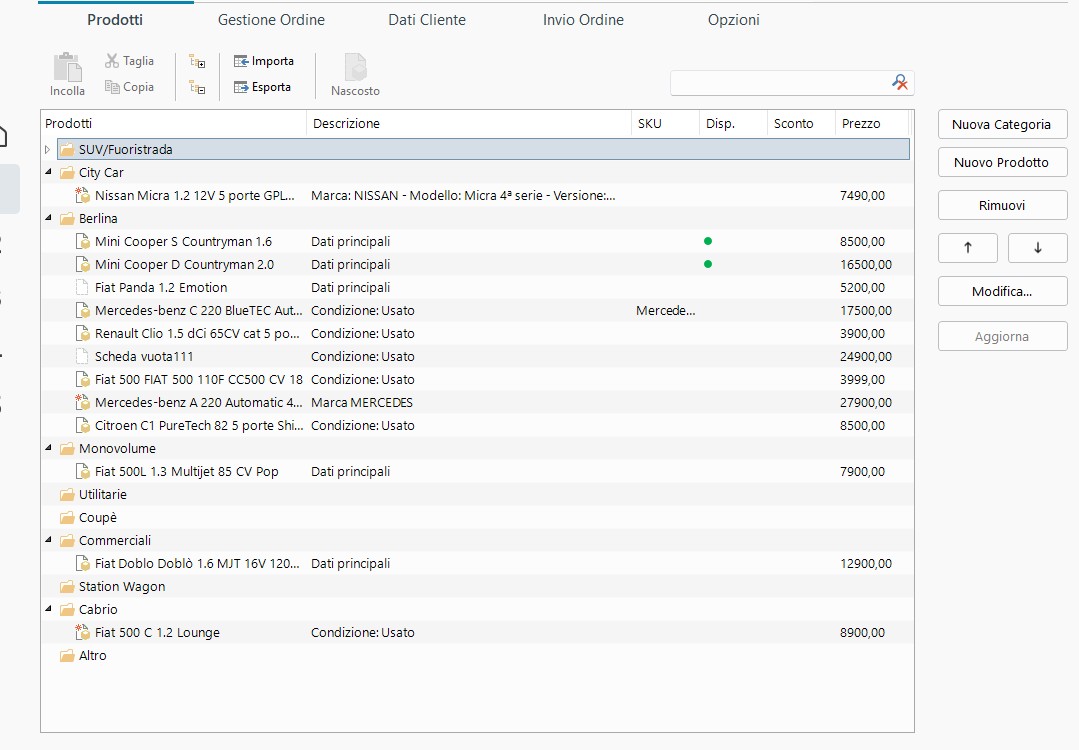Click the Nissan Micra product icon
1079x750 pixels.
[x=83, y=196]
